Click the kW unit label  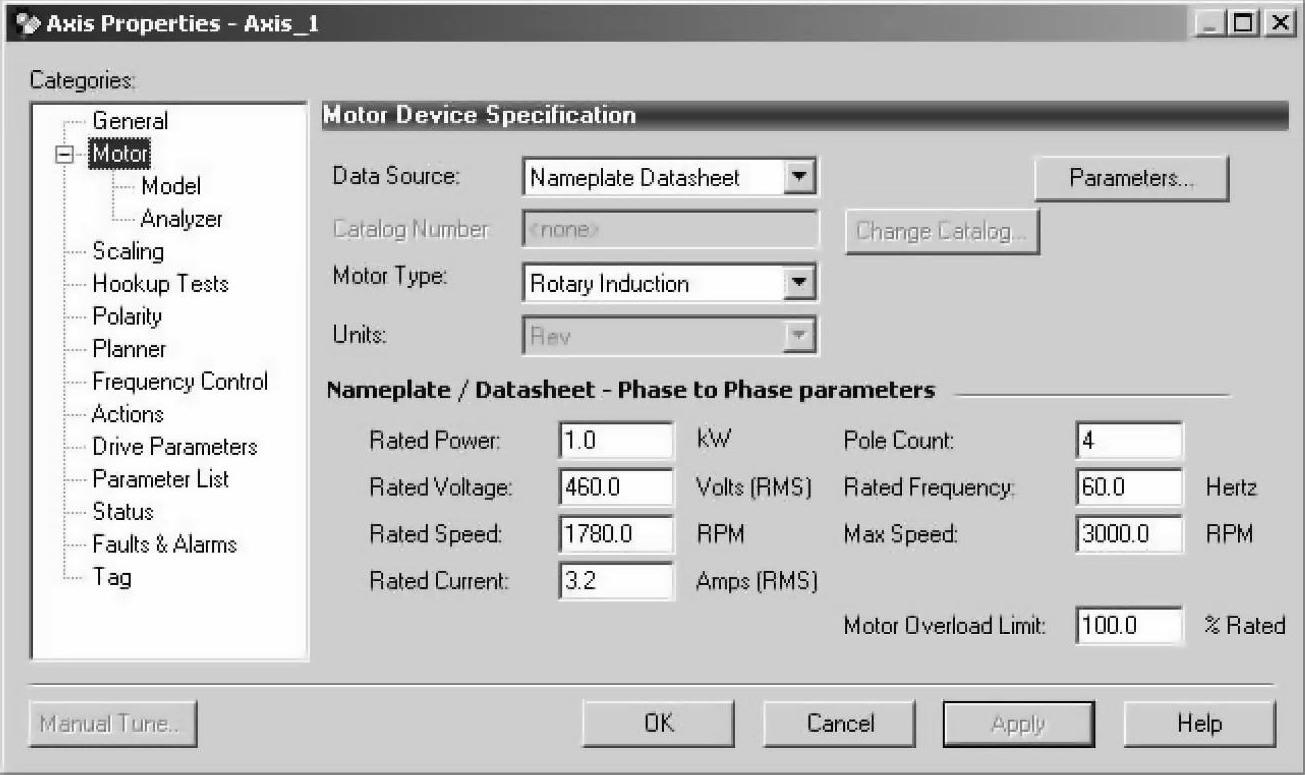714,441
